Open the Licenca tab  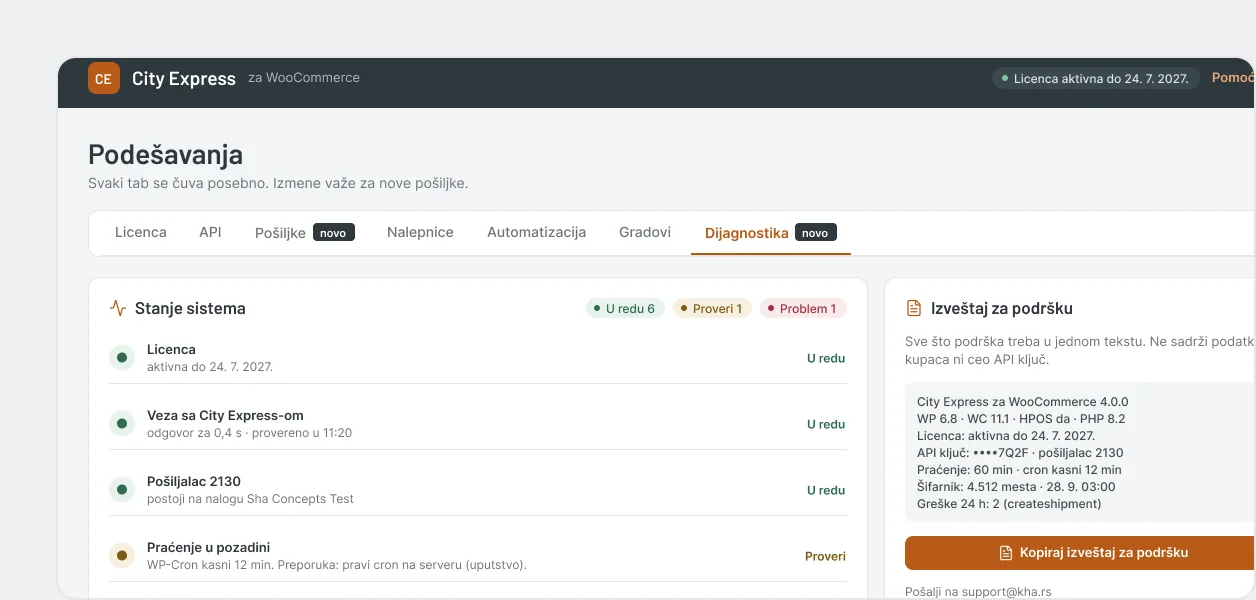[141, 232]
